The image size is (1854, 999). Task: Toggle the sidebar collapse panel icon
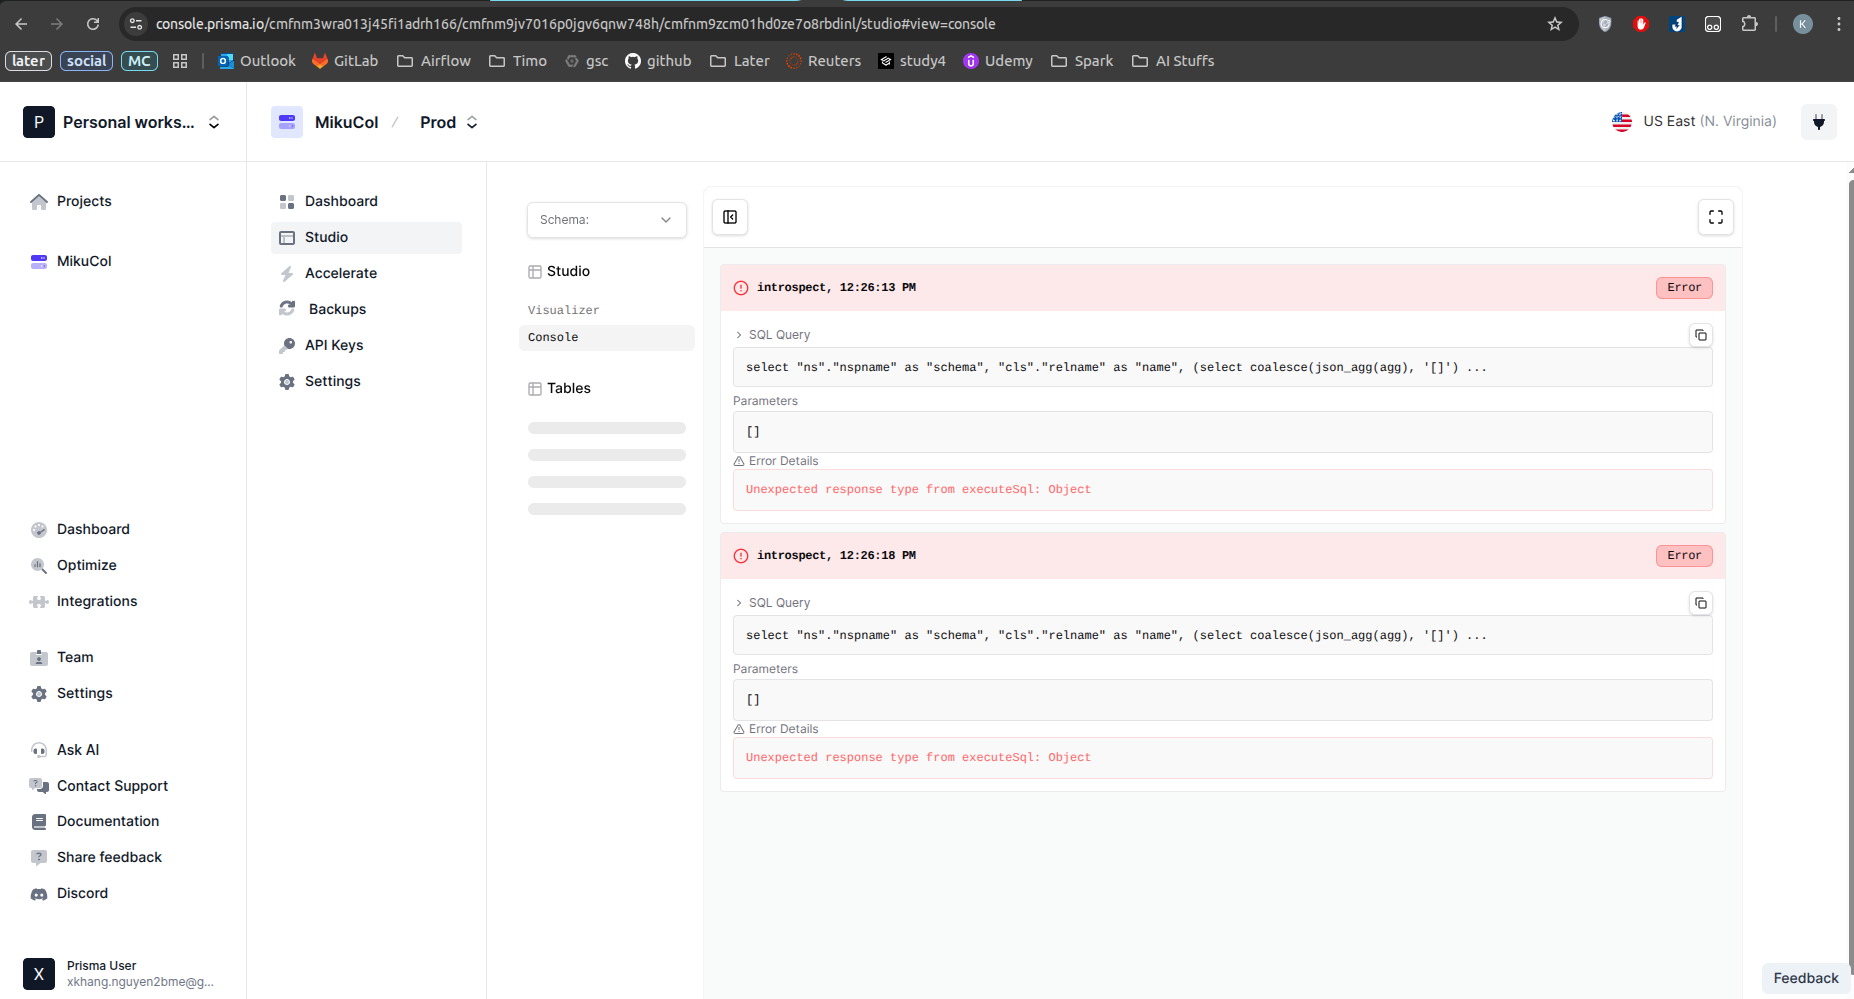(730, 217)
